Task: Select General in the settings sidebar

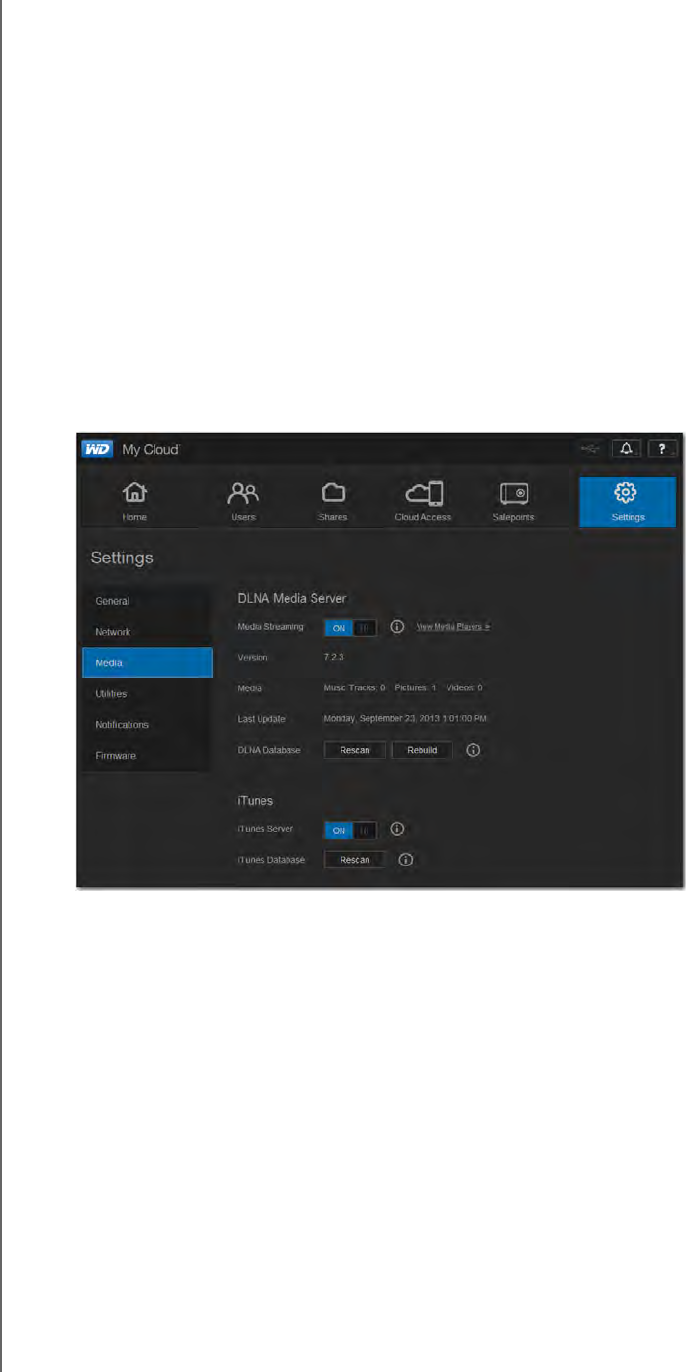Action: point(147,601)
